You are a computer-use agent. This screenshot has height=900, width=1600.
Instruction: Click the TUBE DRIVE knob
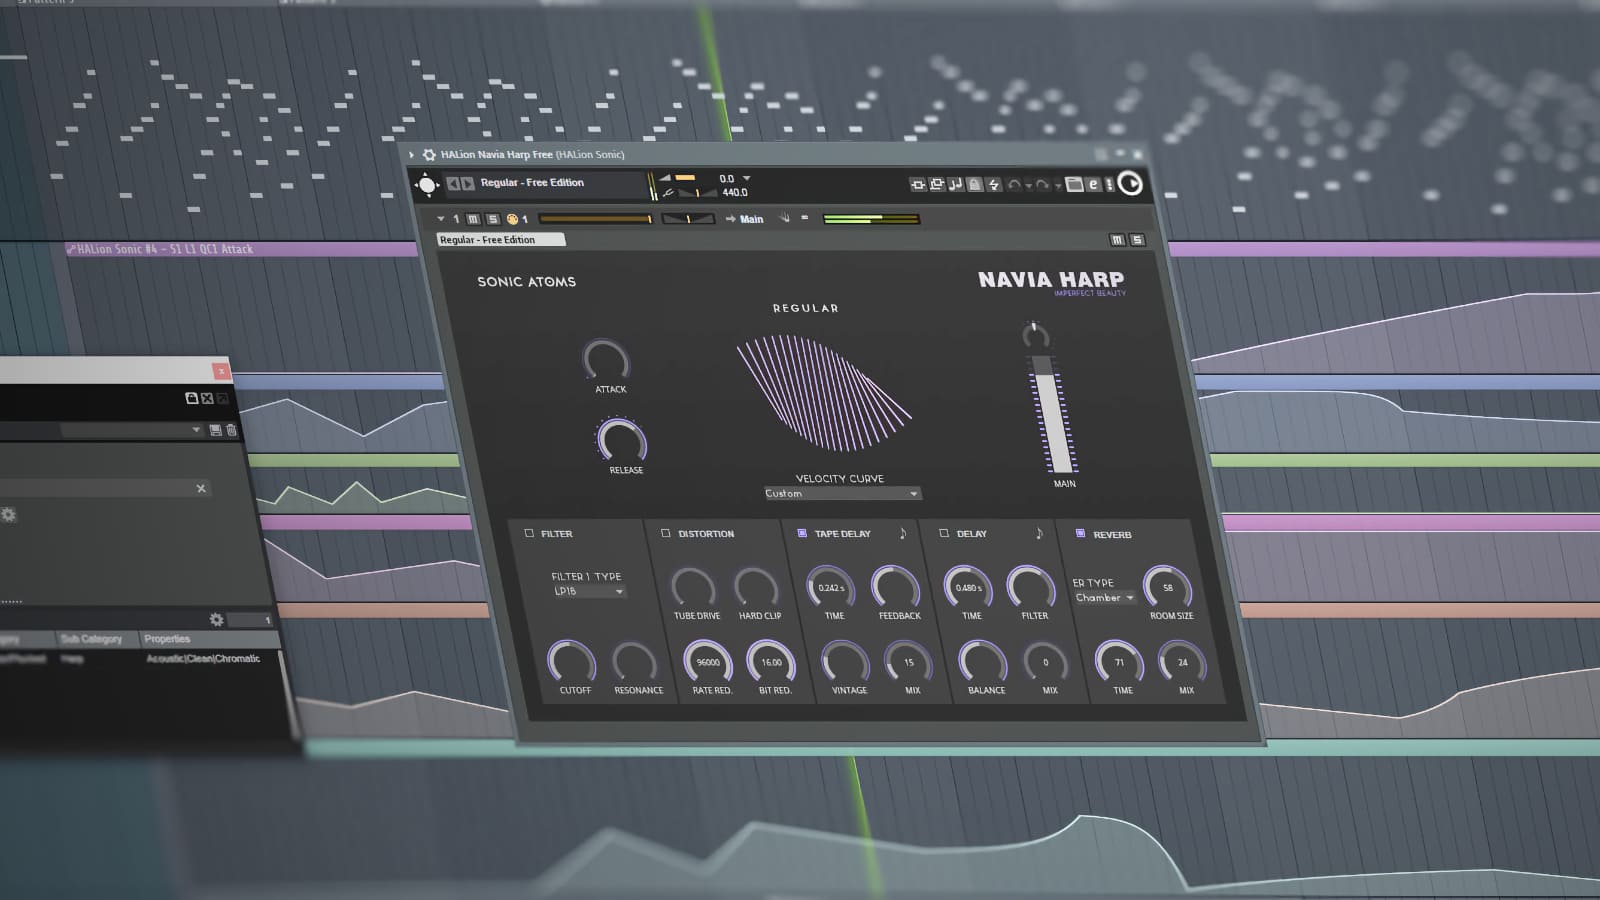pos(693,588)
